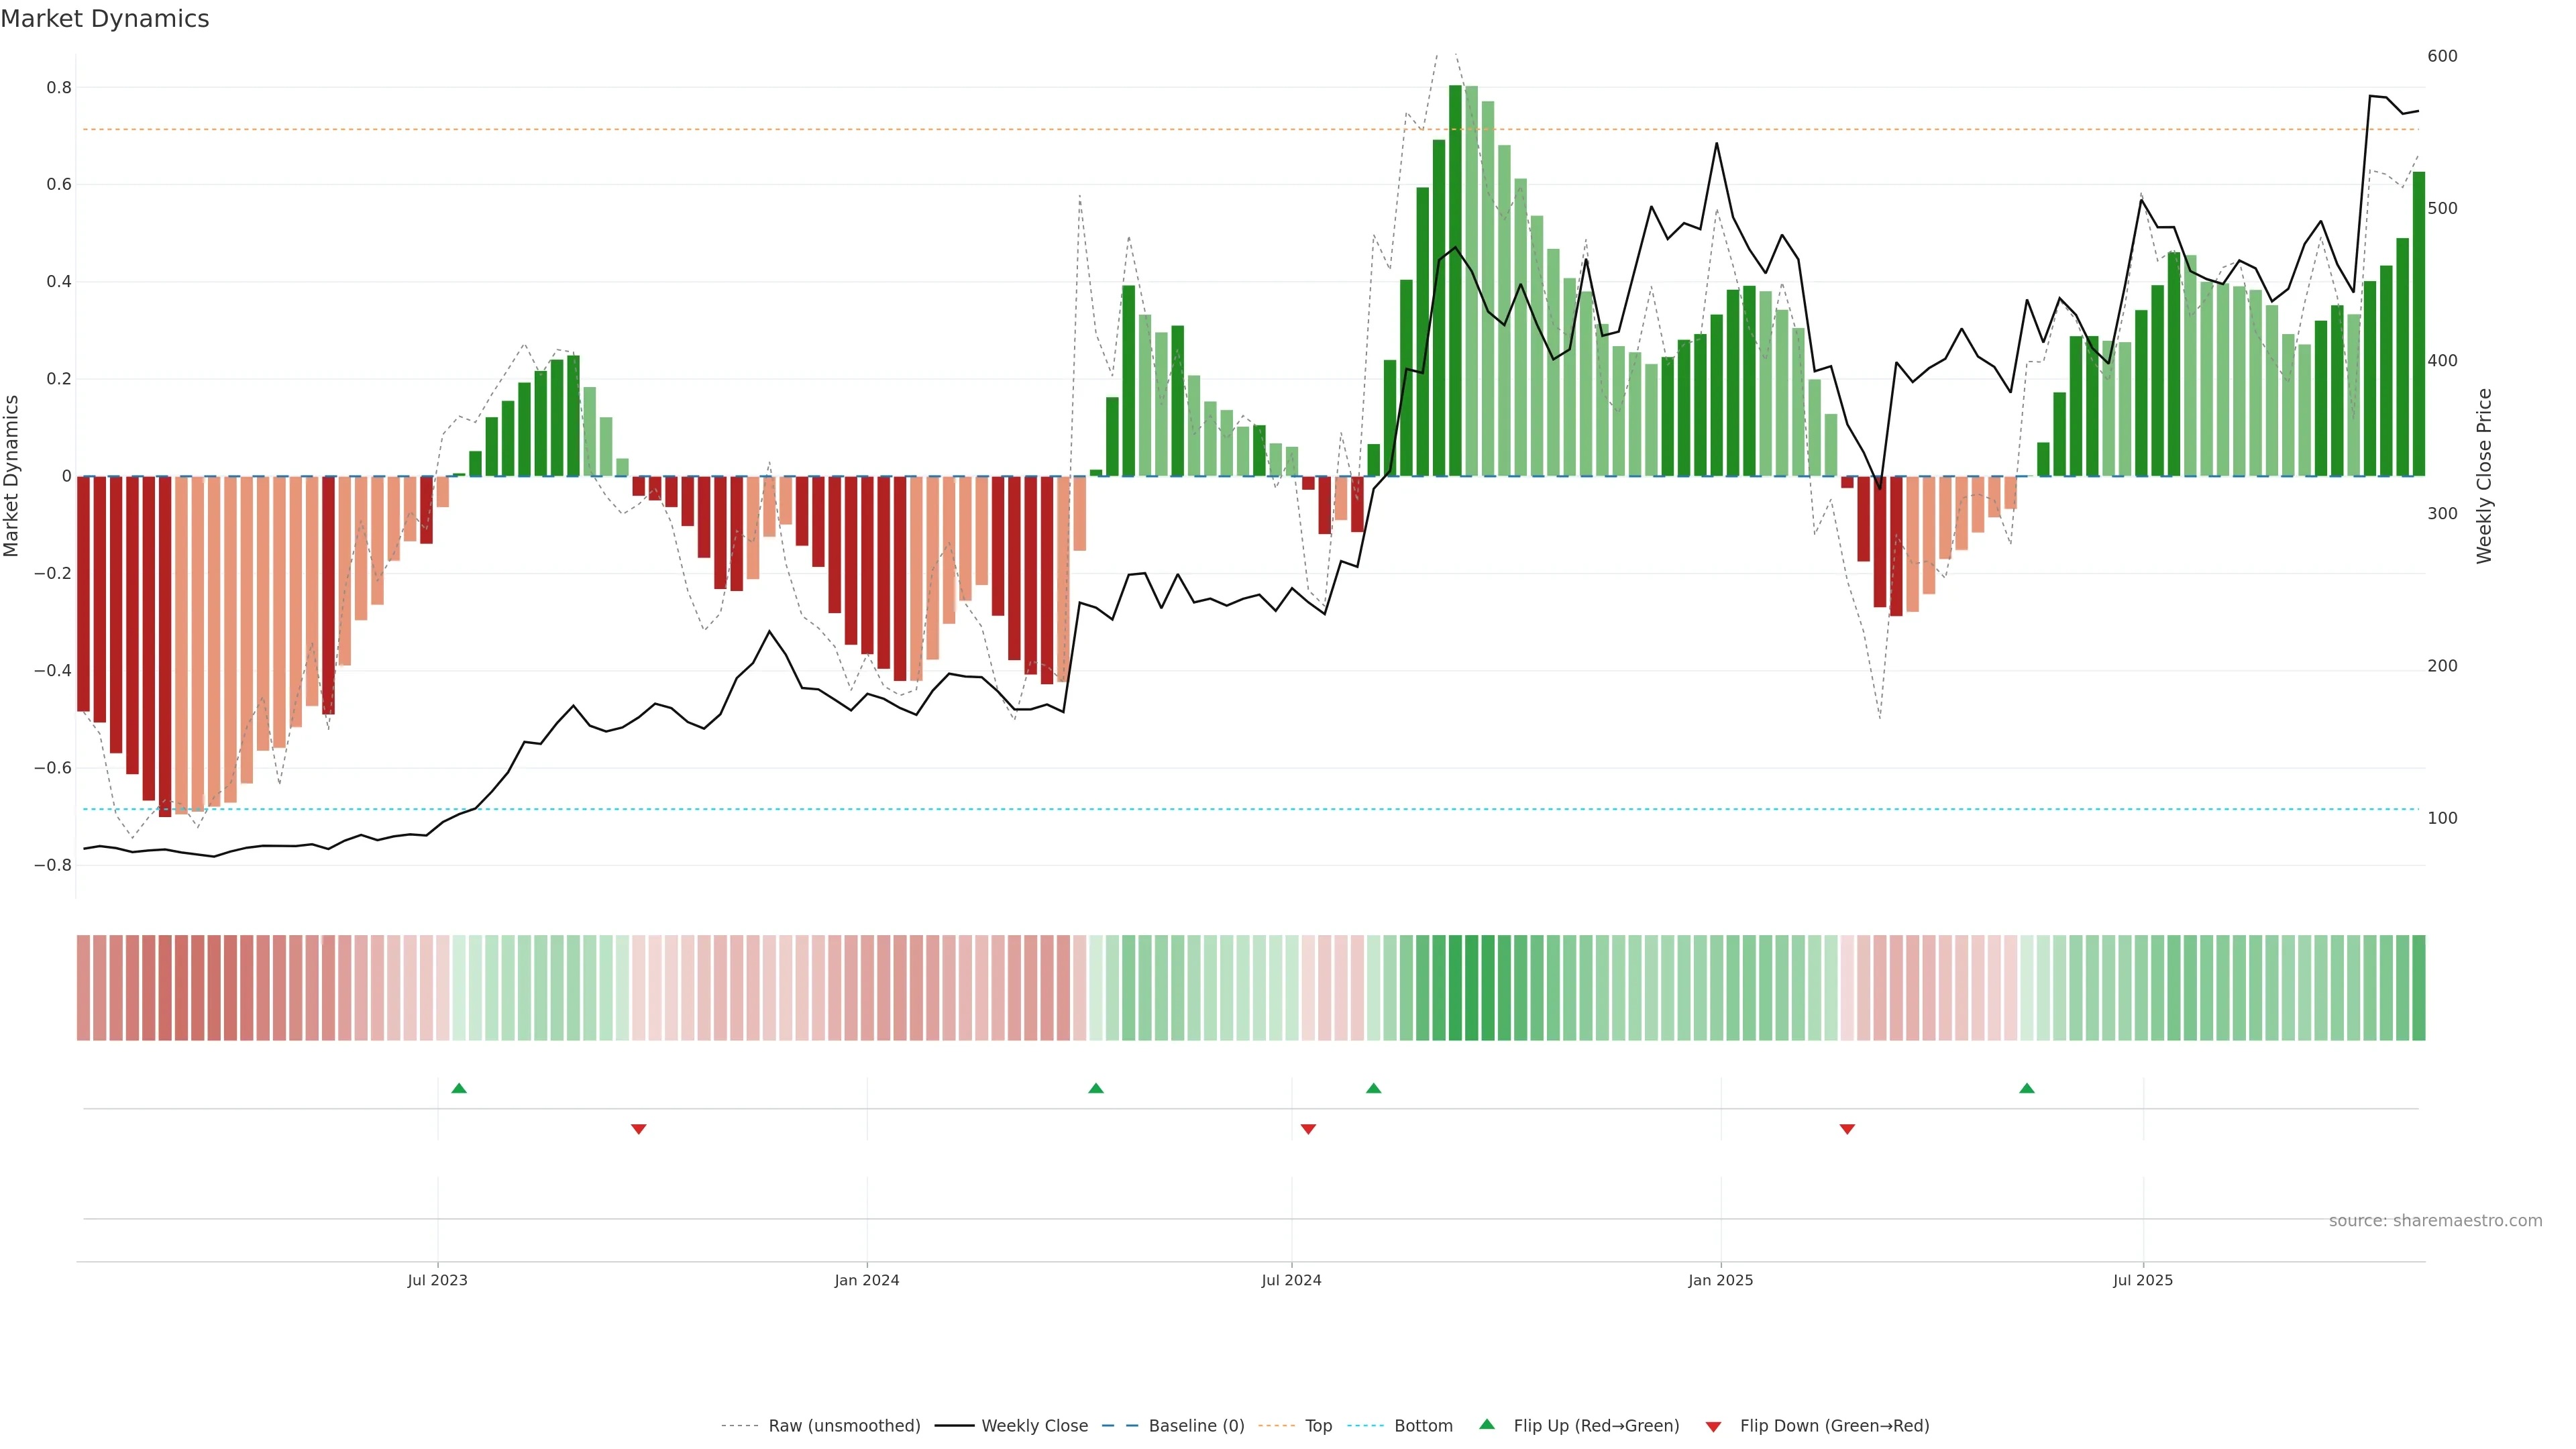
Task: Click the red Flip Down triangle after Jul 2023
Action: (x=639, y=1129)
